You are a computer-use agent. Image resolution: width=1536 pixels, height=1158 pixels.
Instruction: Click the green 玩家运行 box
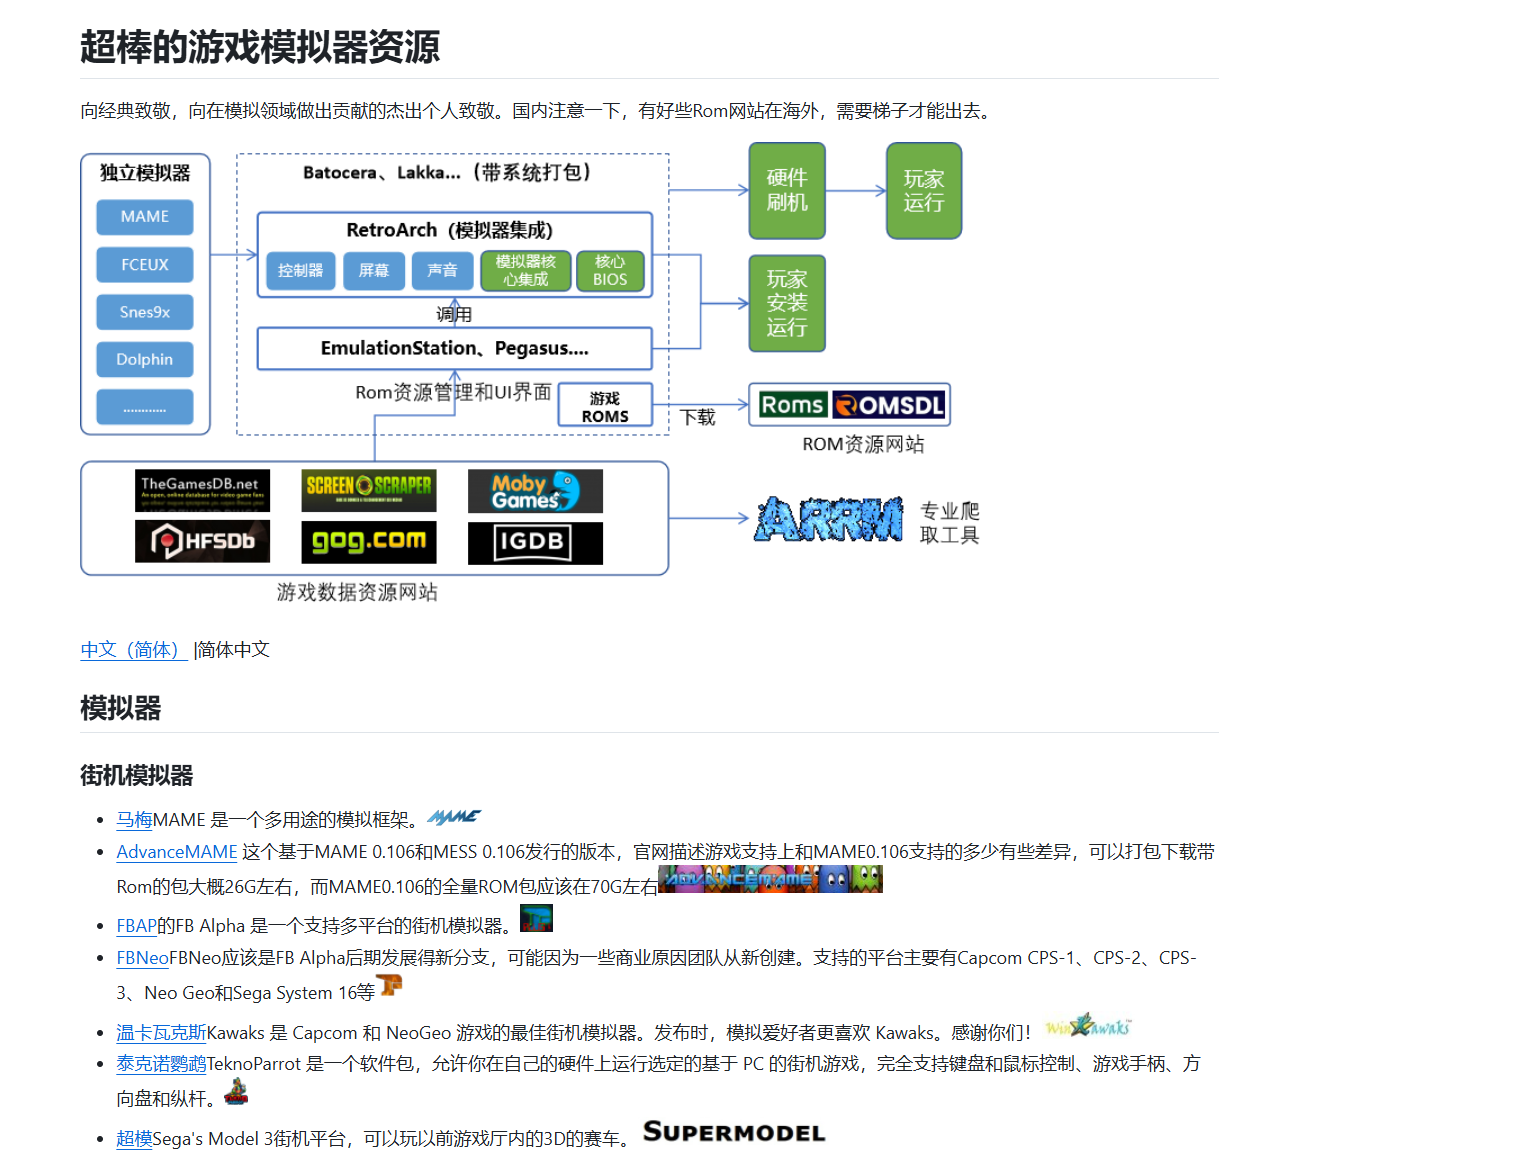(x=924, y=191)
